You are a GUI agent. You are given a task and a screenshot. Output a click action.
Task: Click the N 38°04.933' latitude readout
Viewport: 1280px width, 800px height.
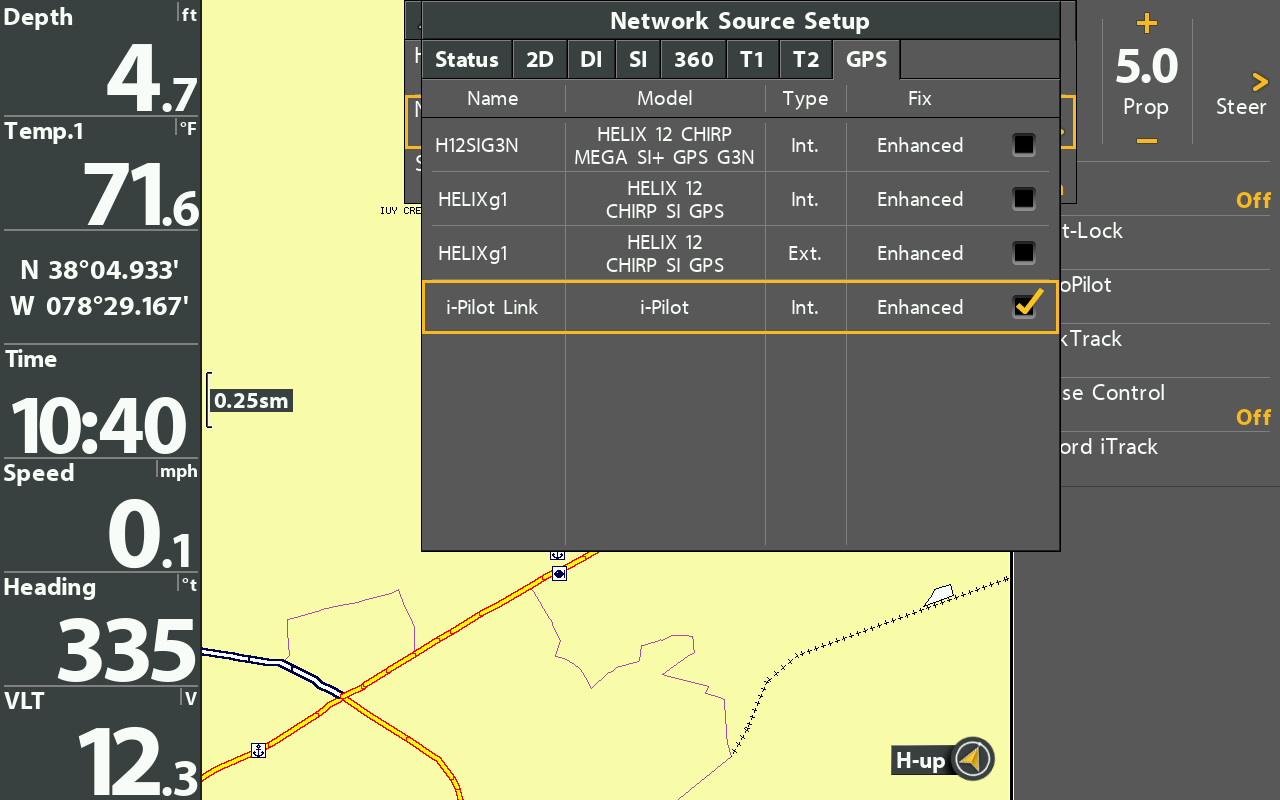(100, 270)
